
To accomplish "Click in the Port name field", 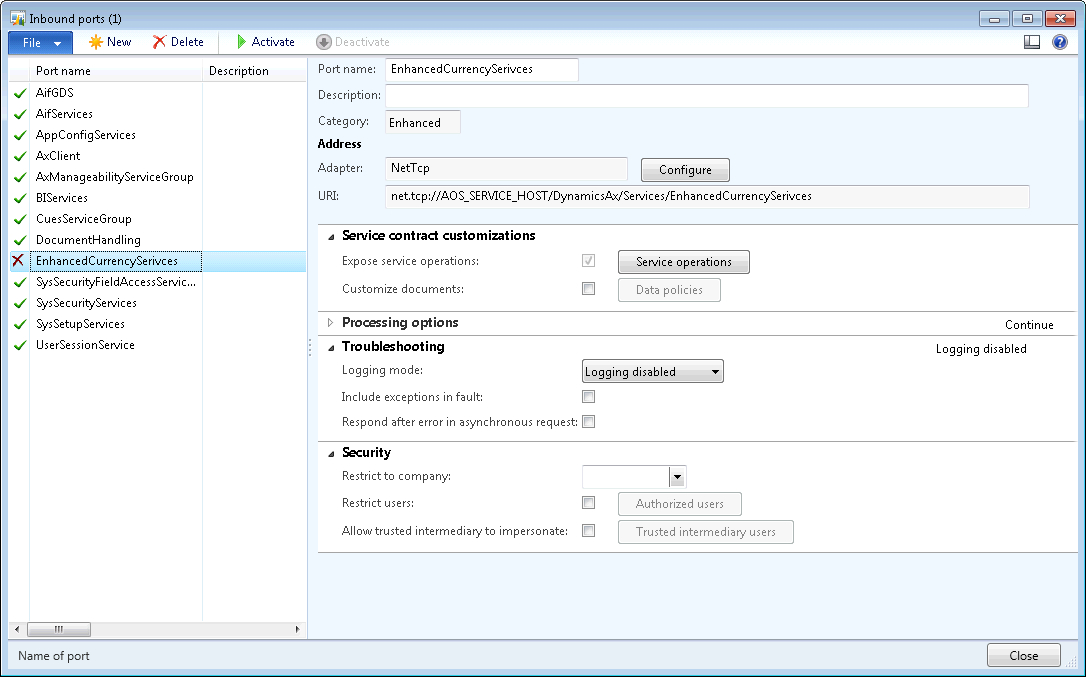I will pos(481,69).
